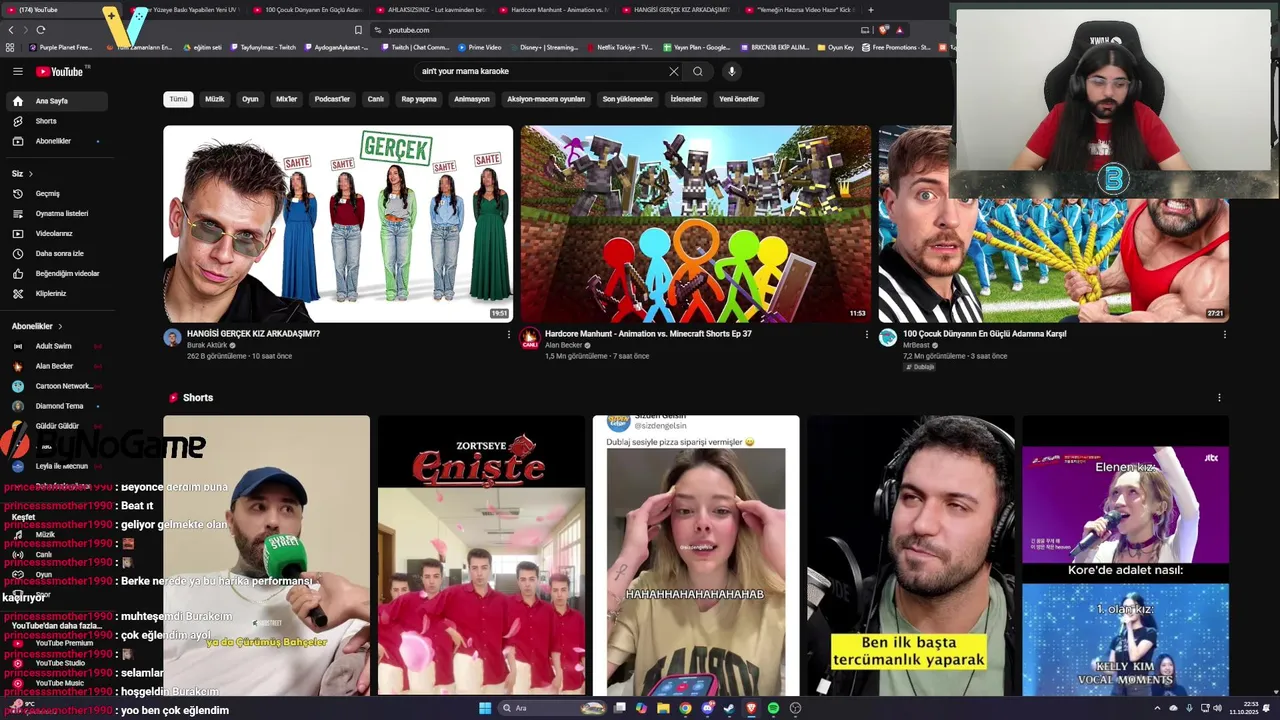Open Windows Start menu
Screen dimensions: 1280x720
485,708
